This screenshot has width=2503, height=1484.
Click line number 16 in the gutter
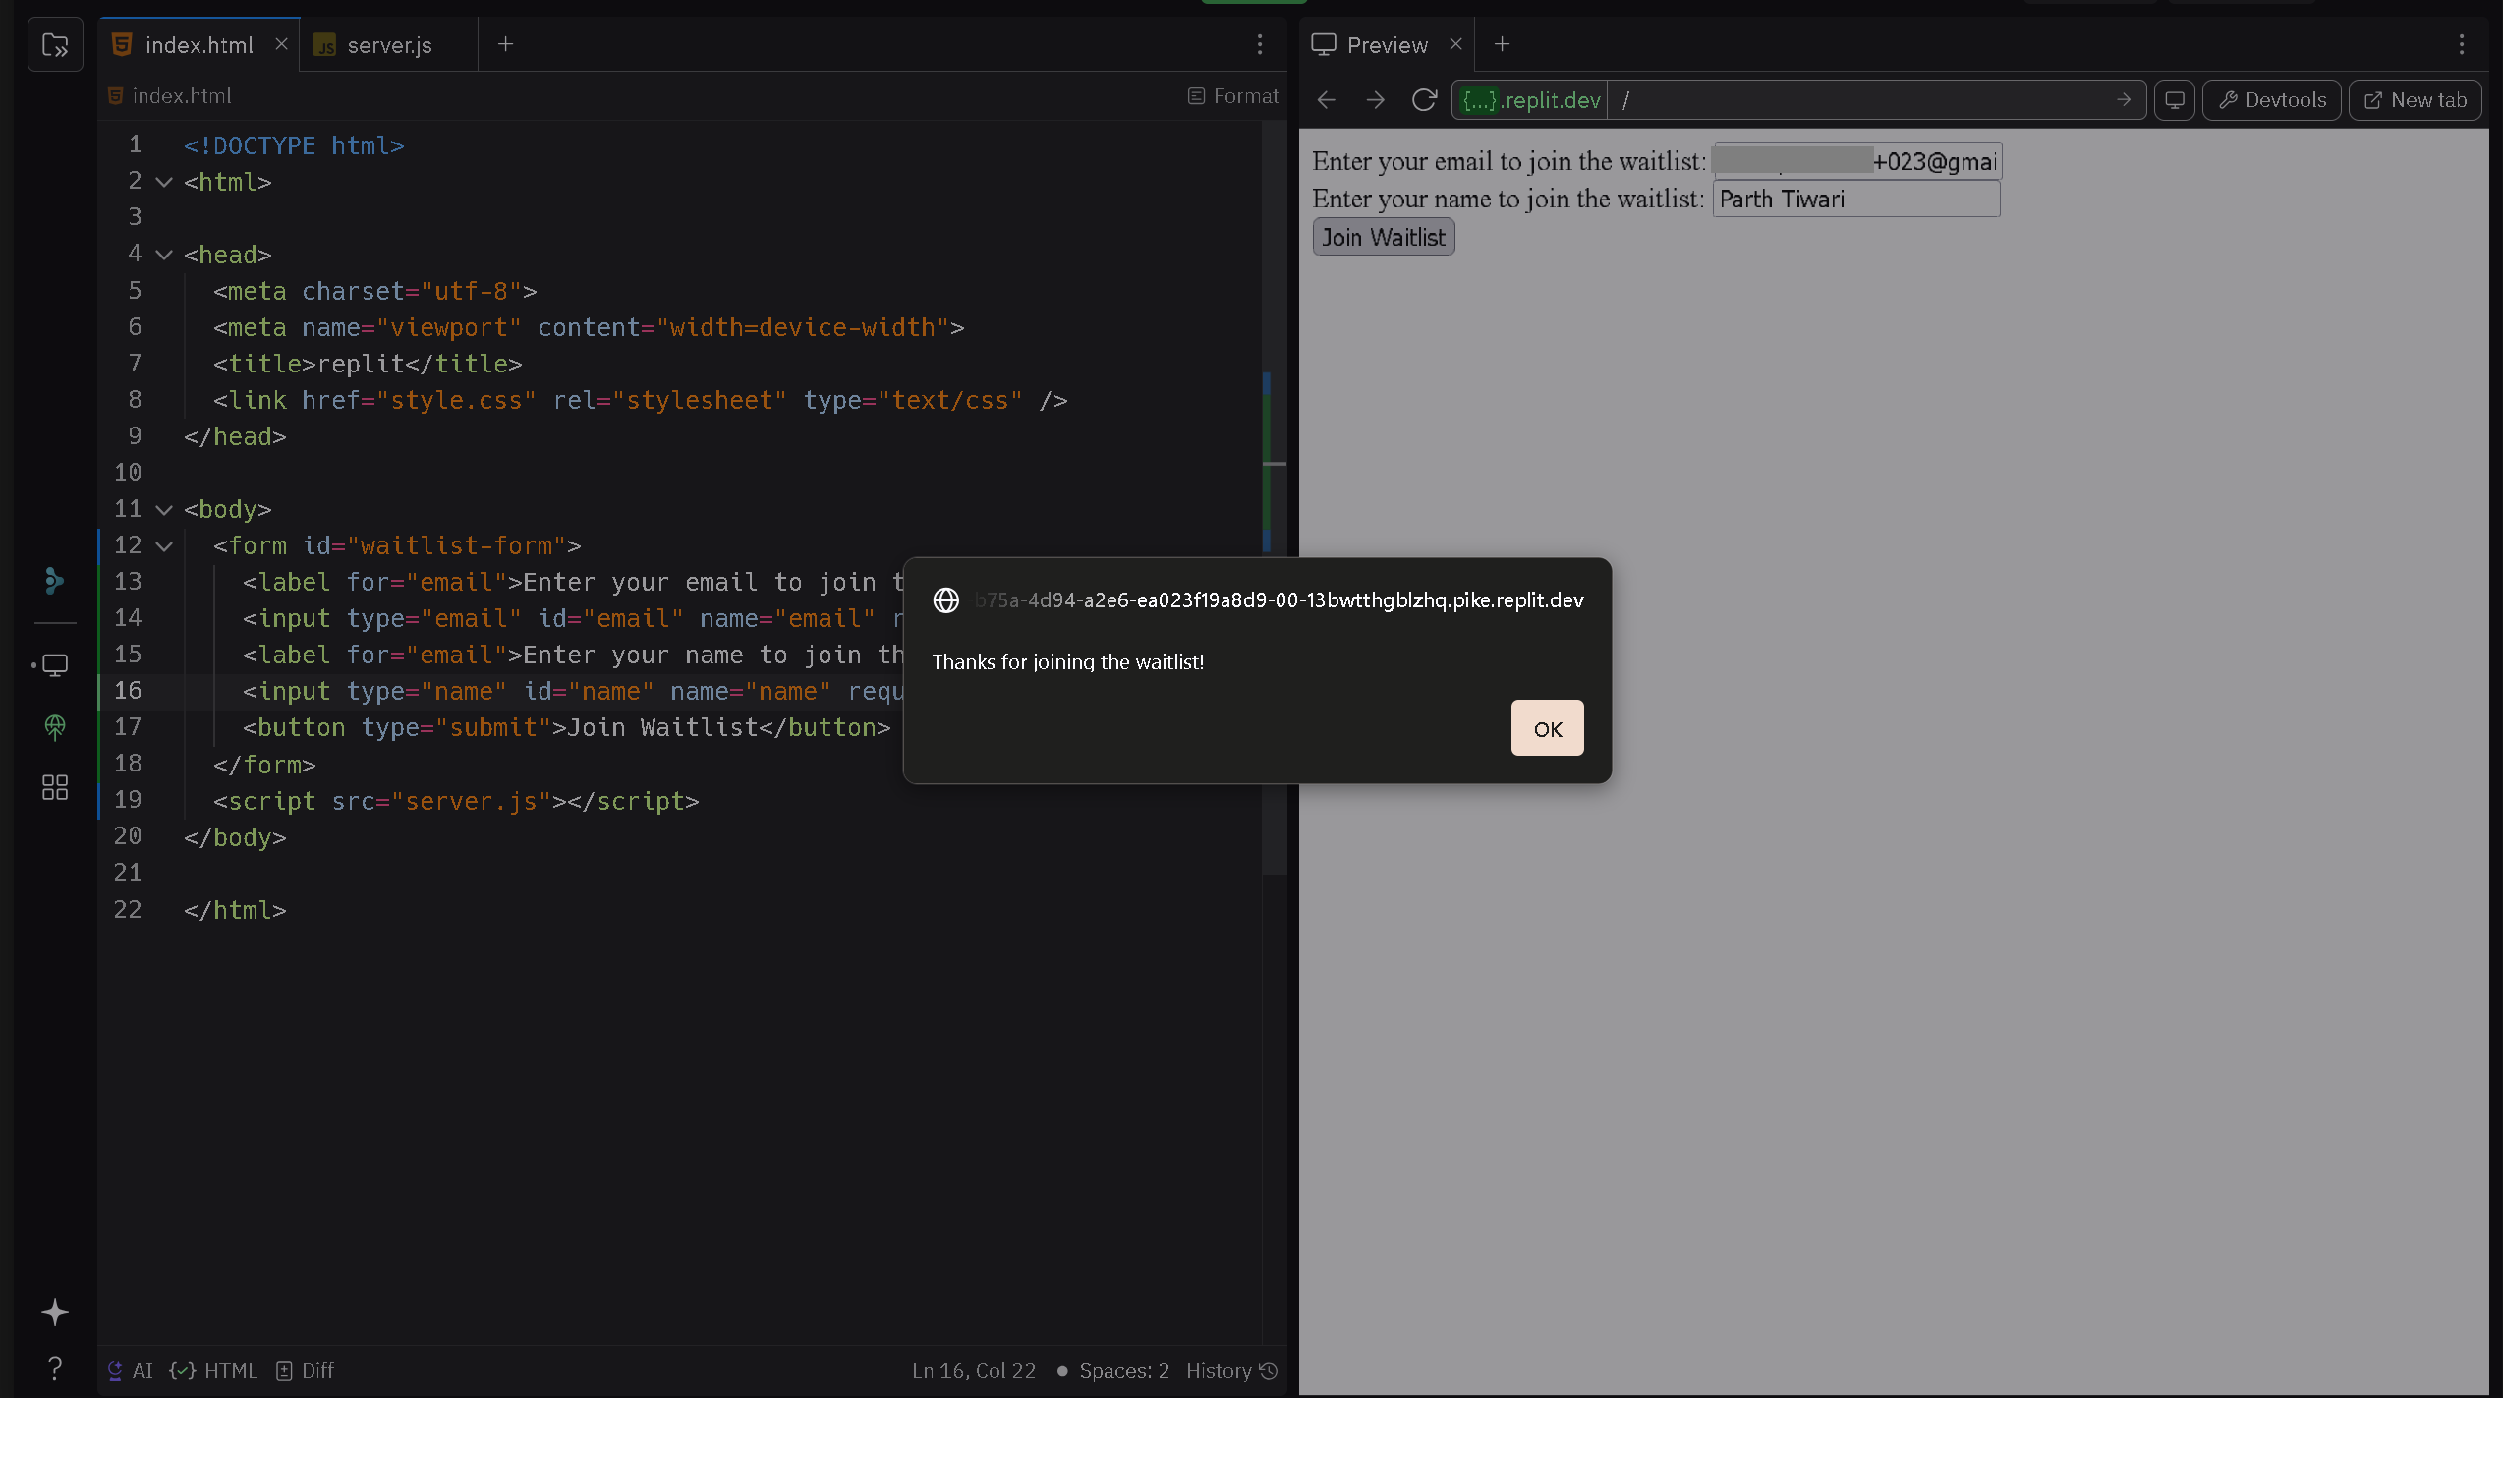(127, 691)
